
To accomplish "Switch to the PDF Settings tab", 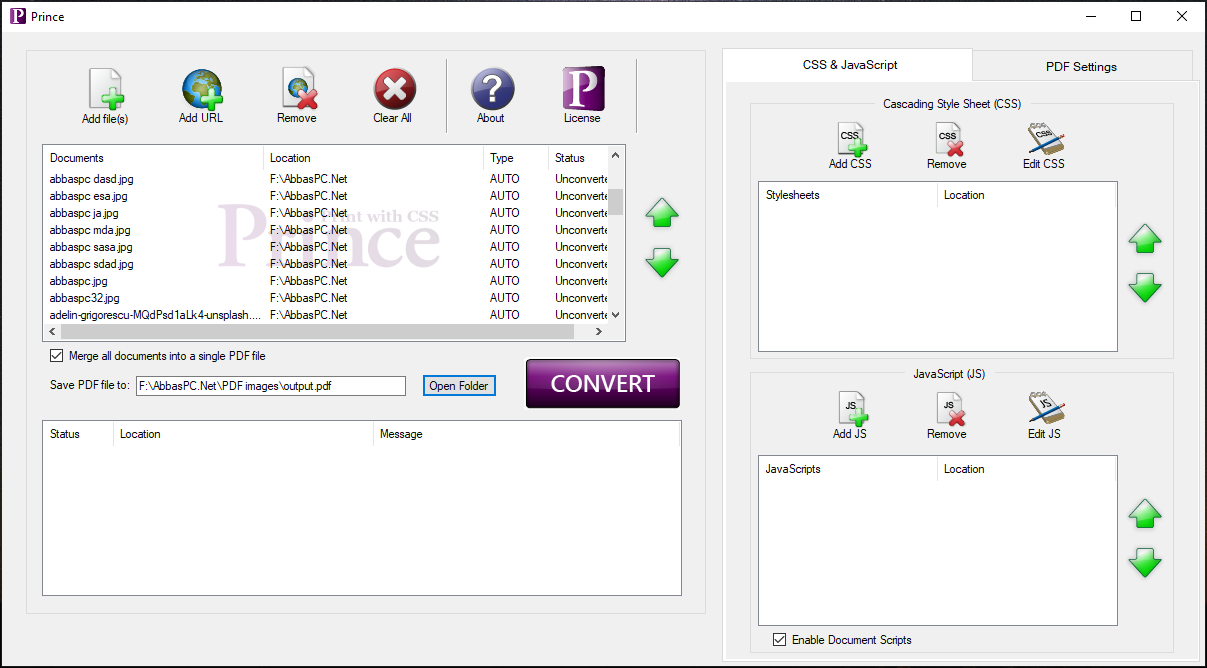I will [x=1082, y=66].
